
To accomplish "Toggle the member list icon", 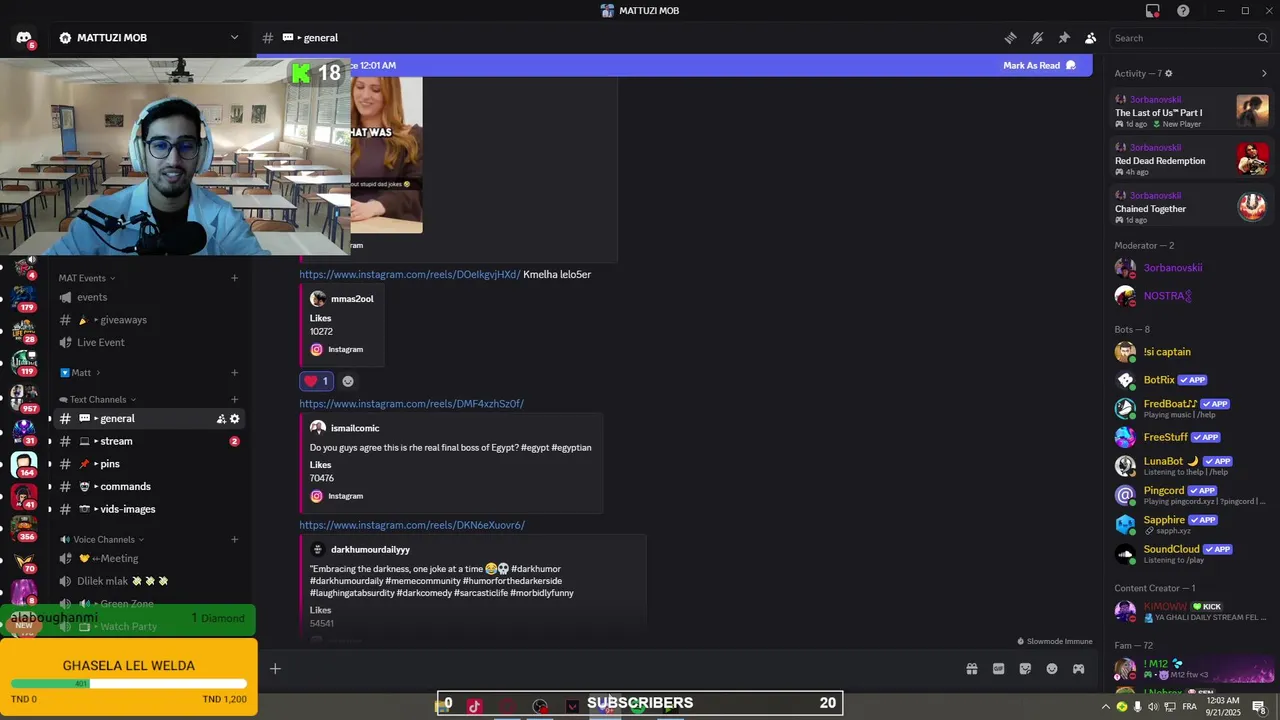I will (1090, 38).
